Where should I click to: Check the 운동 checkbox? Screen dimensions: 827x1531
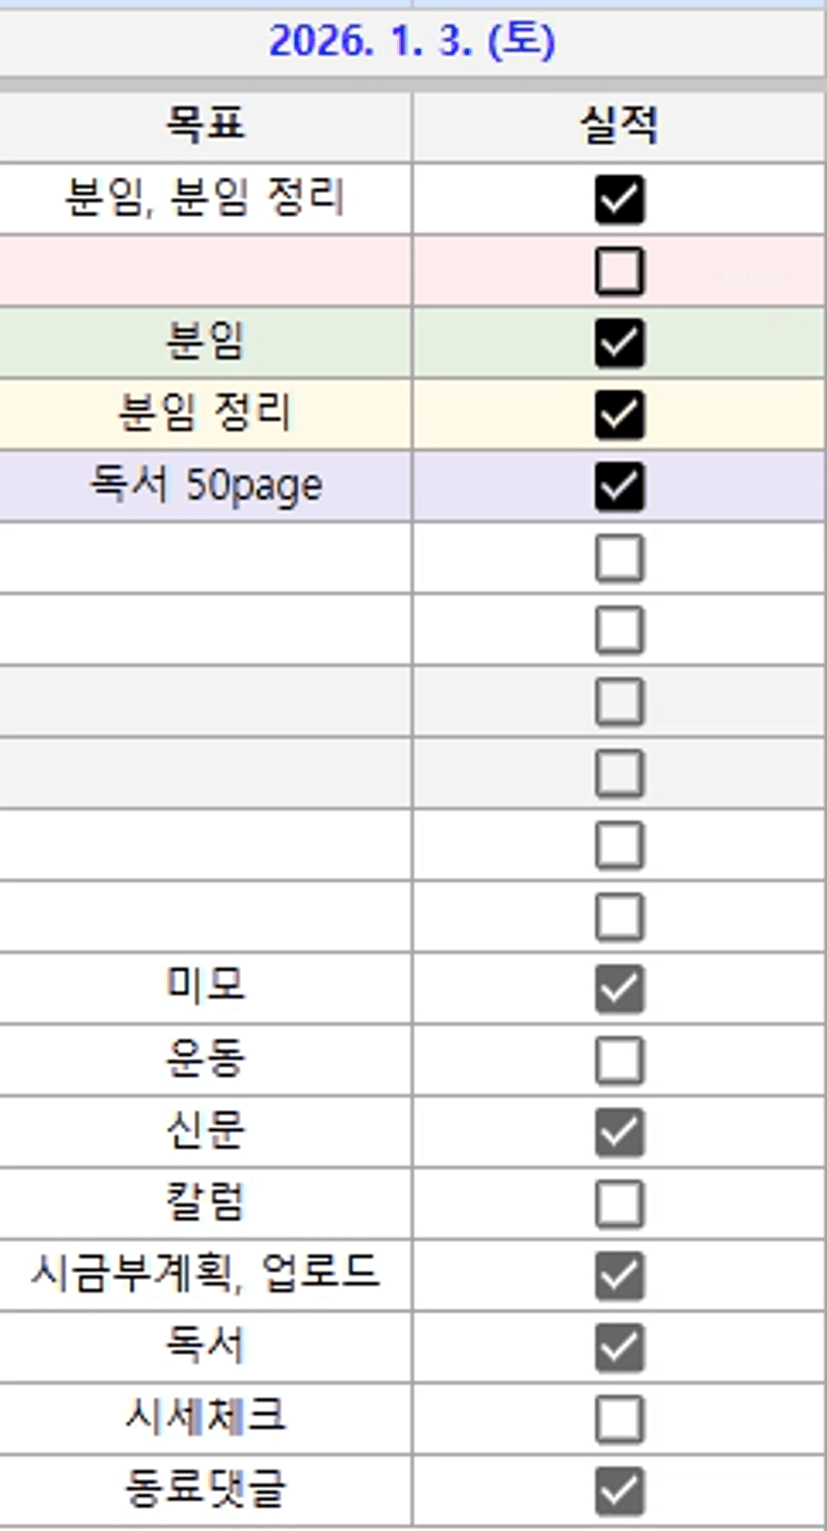tap(619, 1061)
